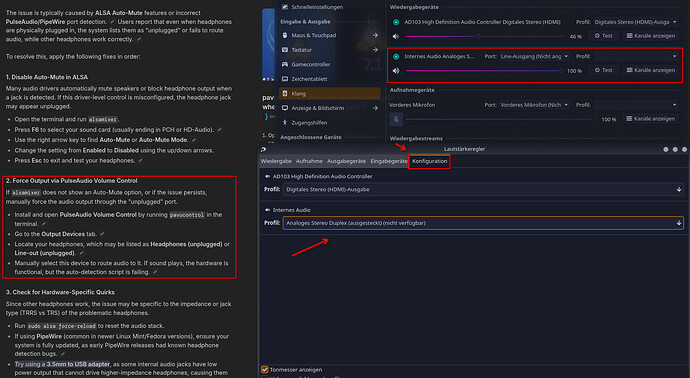Click the citation icon after 'Auto-Mute Mode.'
This screenshot has height=378, width=690.
tap(194, 140)
